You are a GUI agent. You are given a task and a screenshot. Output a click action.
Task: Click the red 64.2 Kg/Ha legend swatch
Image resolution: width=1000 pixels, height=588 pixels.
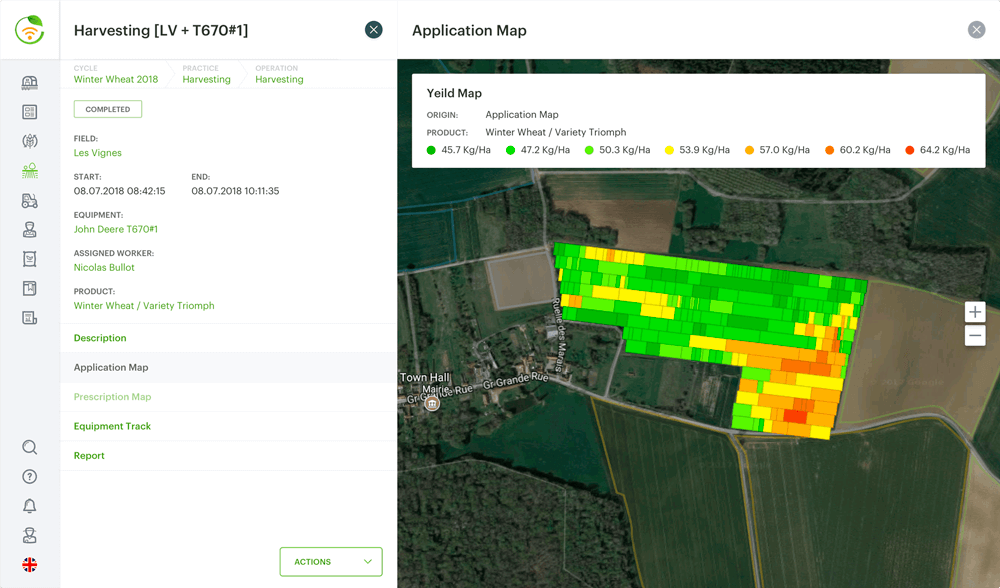click(x=910, y=150)
